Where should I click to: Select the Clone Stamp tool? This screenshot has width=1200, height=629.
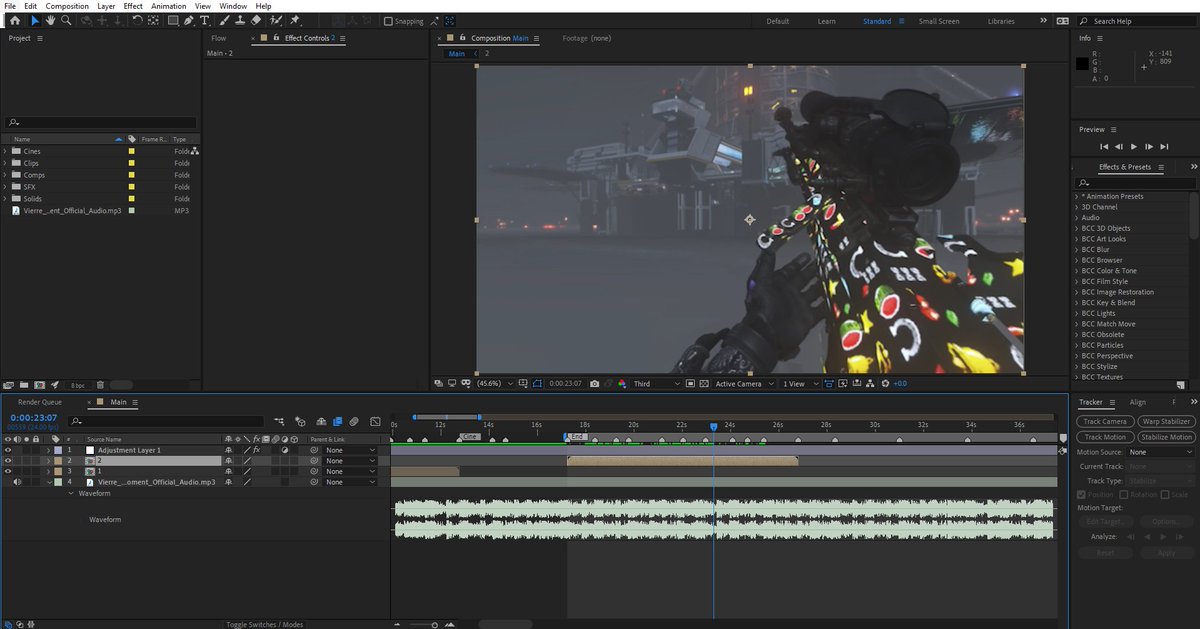coord(239,20)
